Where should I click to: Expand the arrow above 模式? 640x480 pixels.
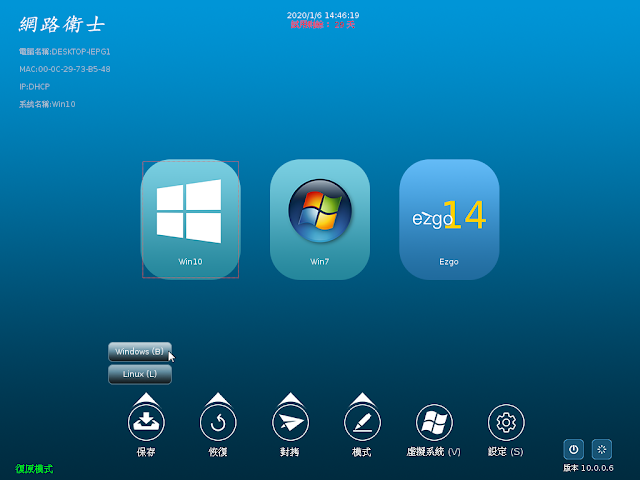[362, 398]
